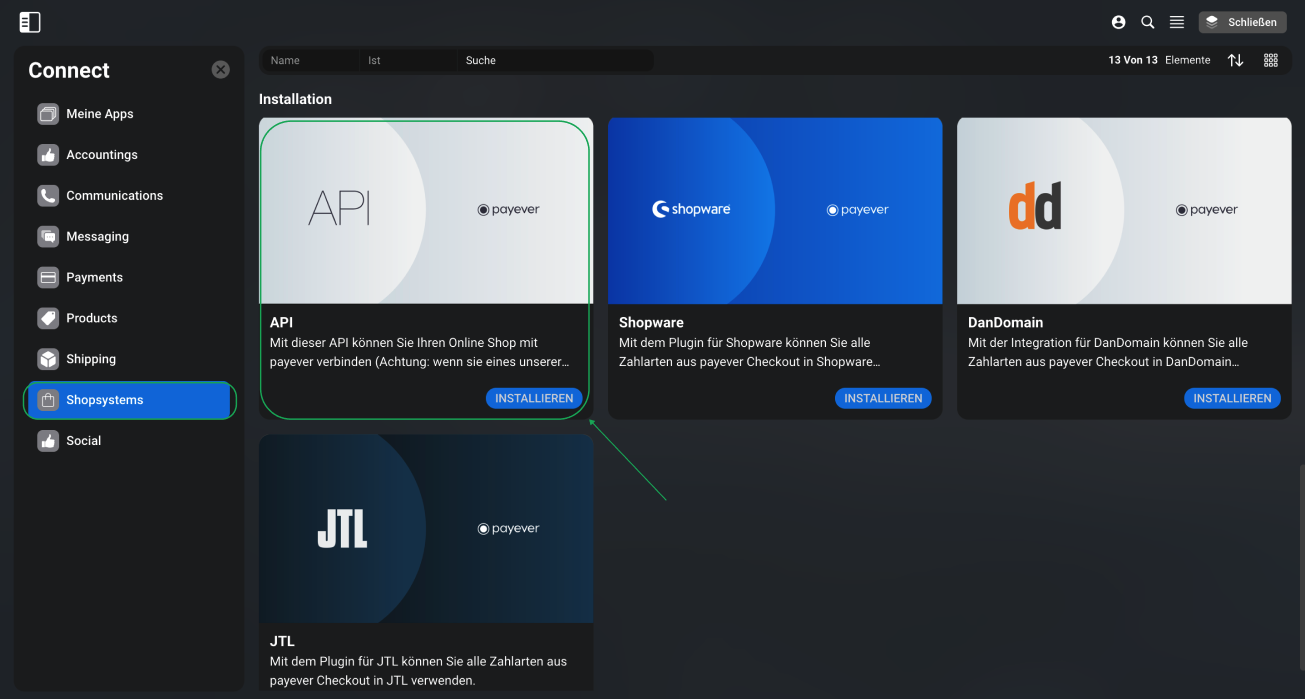Select the Products category
Image resolution: width=1305 pixels, height=699 pixels.
point(130,318)
